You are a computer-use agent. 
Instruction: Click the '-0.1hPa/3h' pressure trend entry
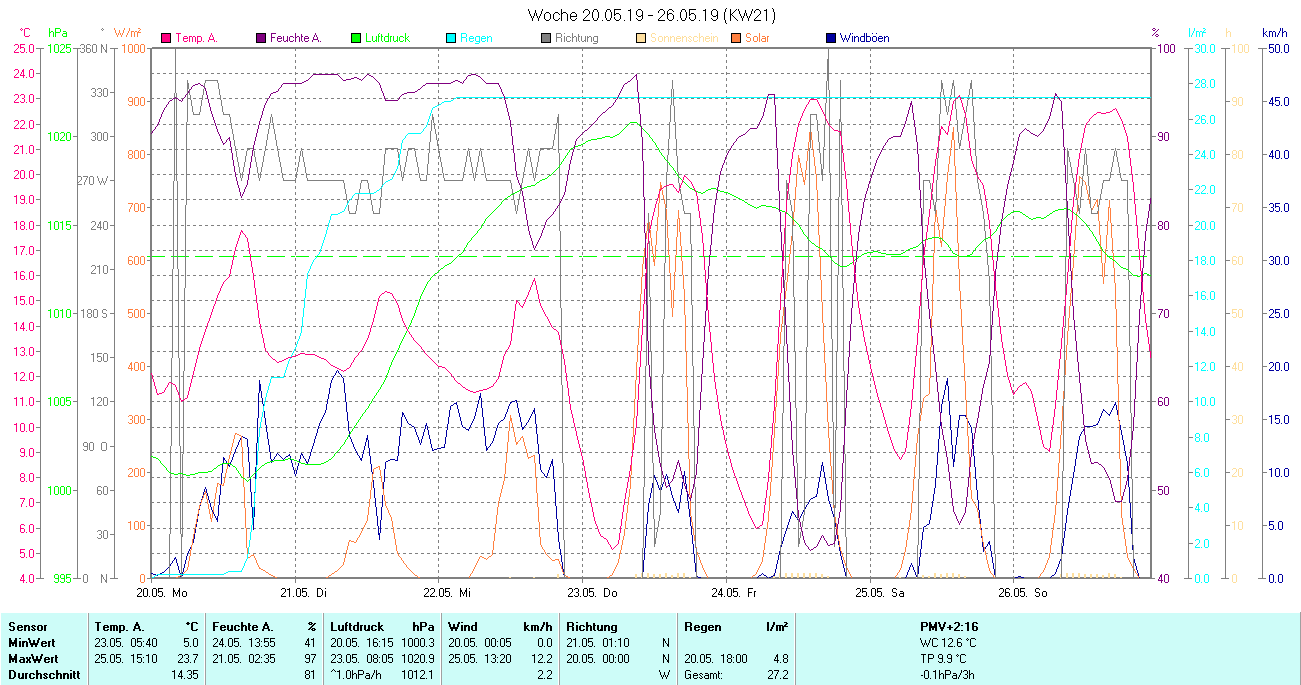[x=949, y=675]
